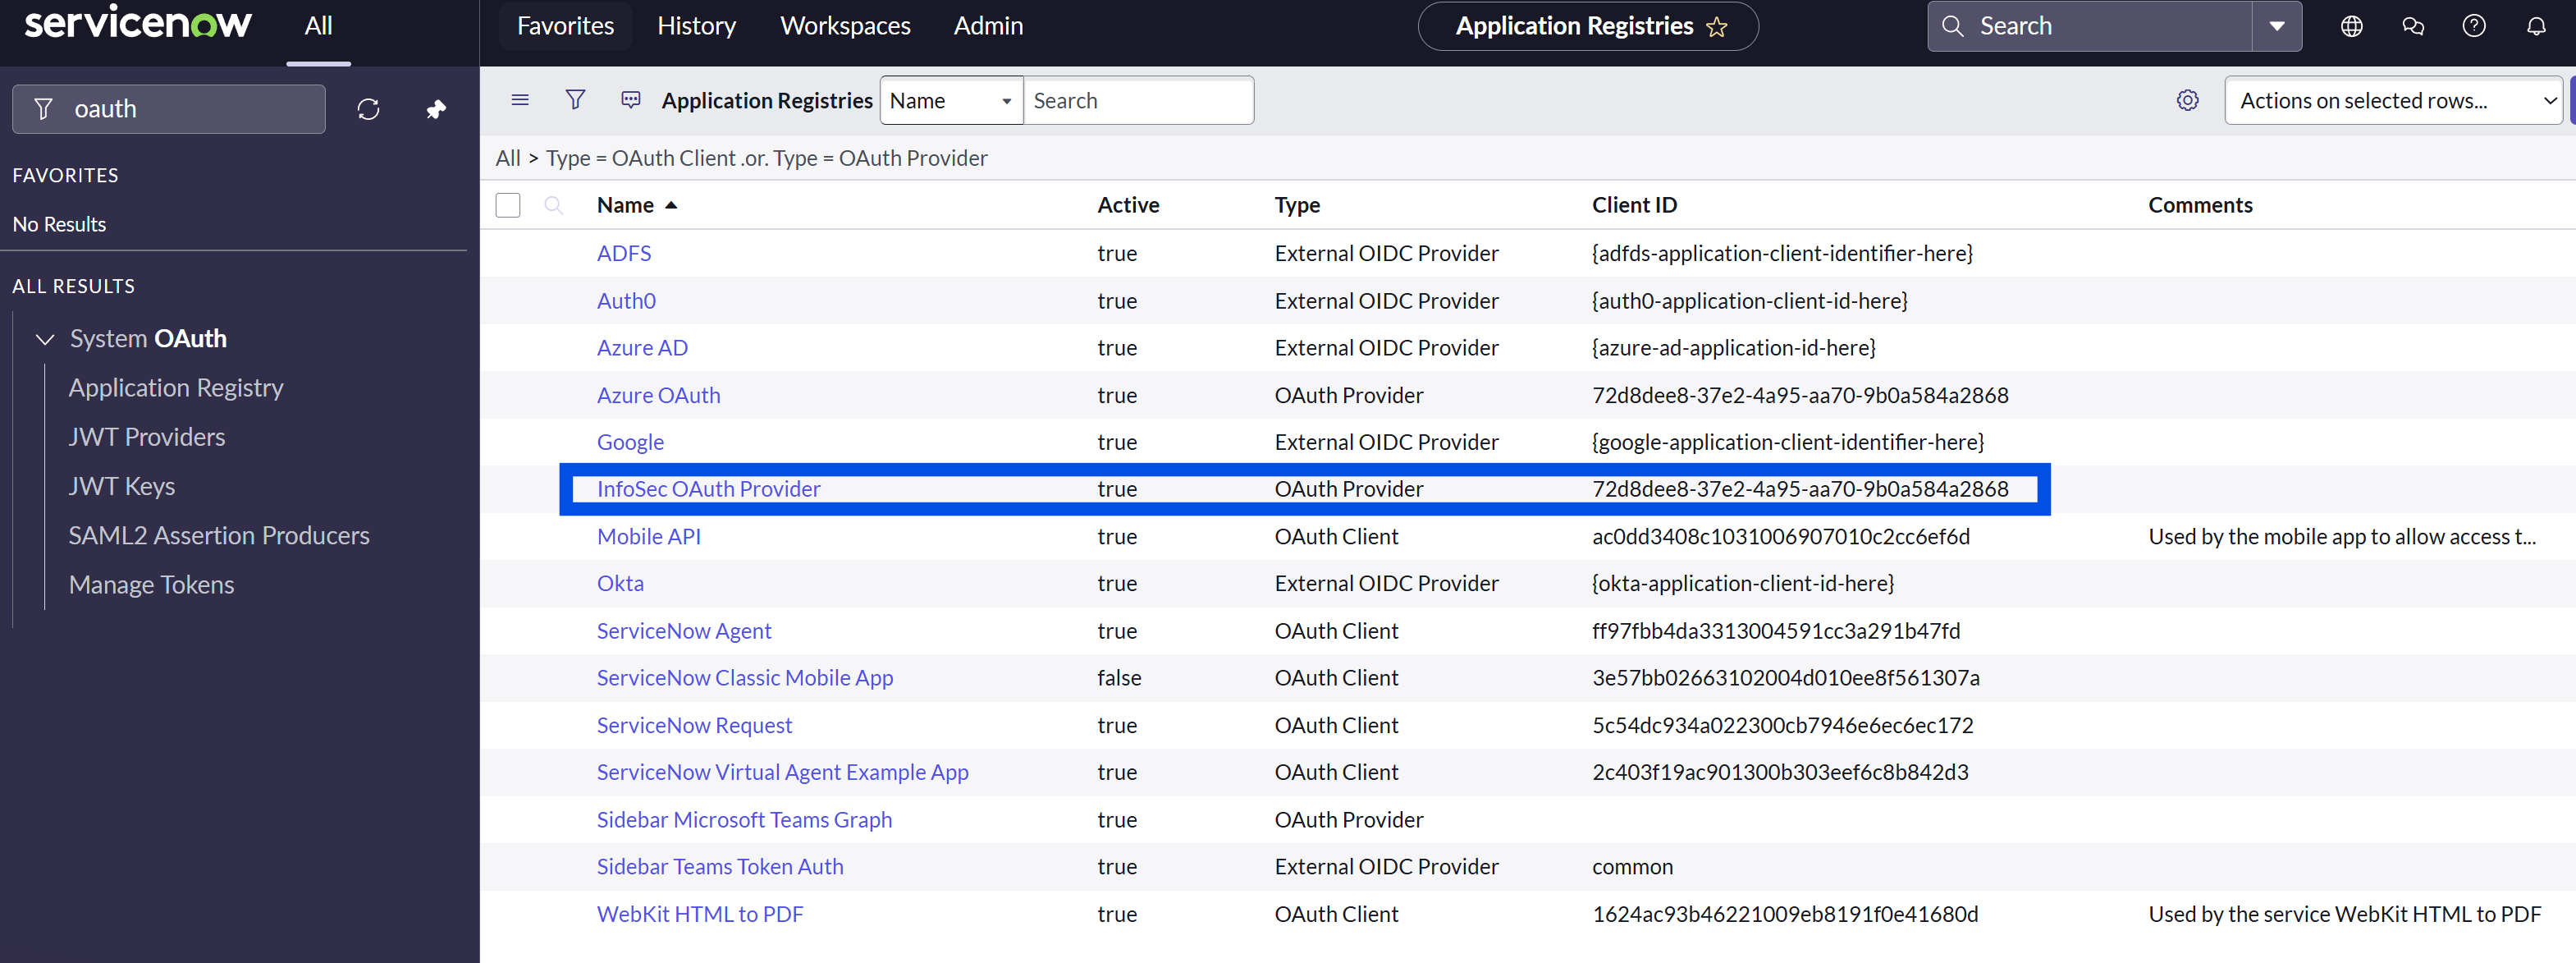Image resolution: width=2576 pixels, height=963 pixels.
Task: Click the global Search box
Action: [x=2090, y=26]
